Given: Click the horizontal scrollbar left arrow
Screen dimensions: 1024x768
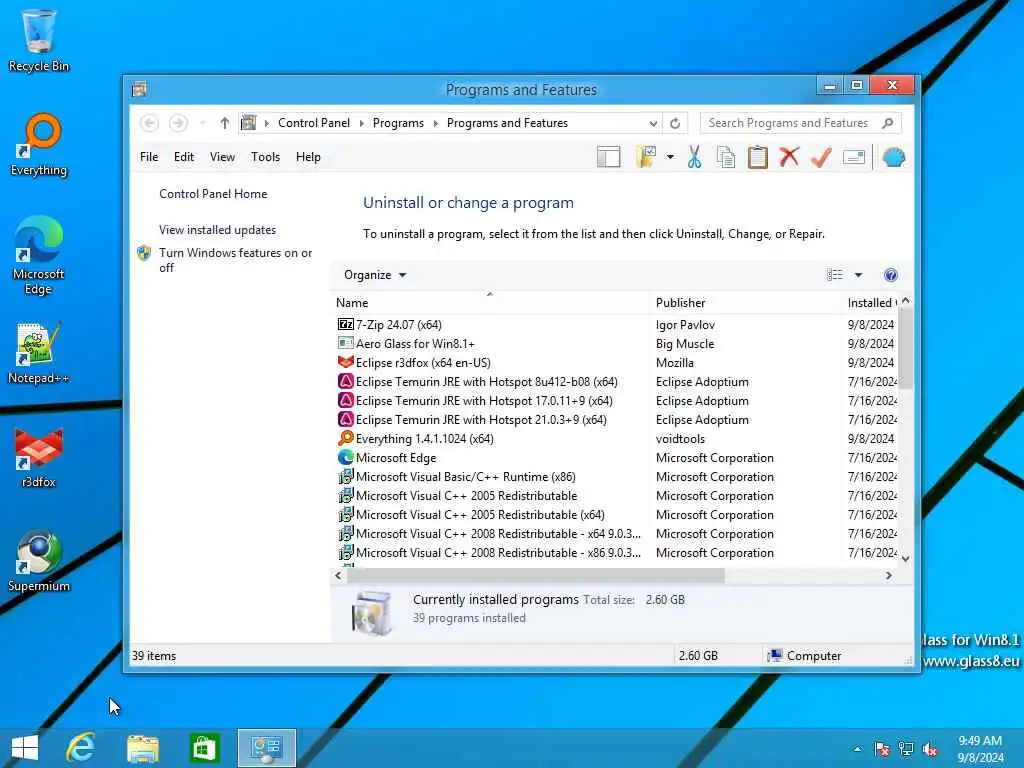Looking at the screenshot, I should [338, 575].
